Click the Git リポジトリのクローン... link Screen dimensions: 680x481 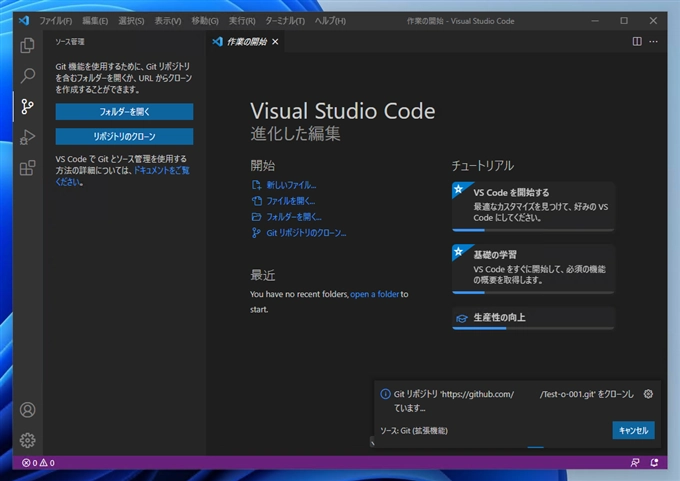pos(306,233)
